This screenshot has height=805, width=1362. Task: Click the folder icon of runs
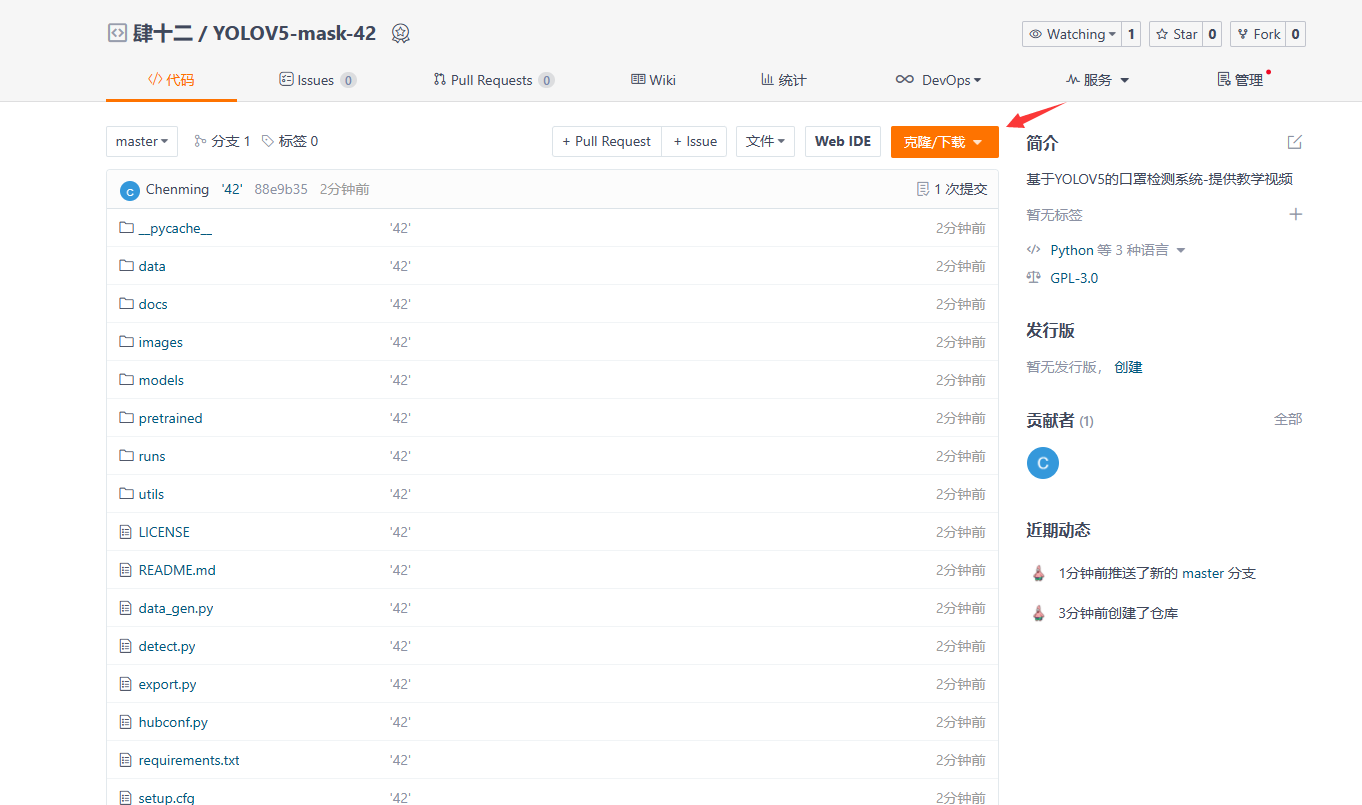click(x=126, y=456)
